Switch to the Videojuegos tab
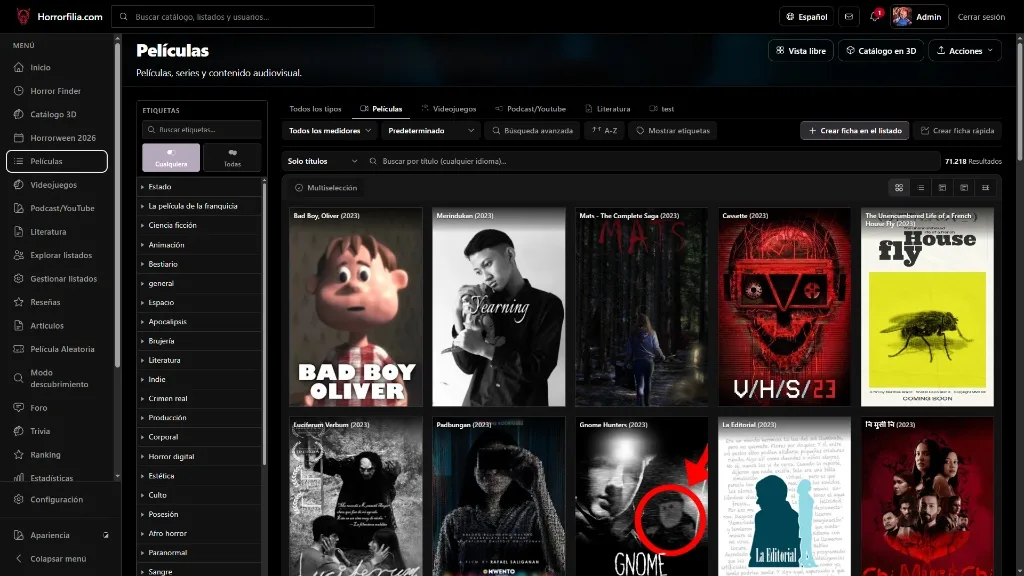 tap(449, 109)
